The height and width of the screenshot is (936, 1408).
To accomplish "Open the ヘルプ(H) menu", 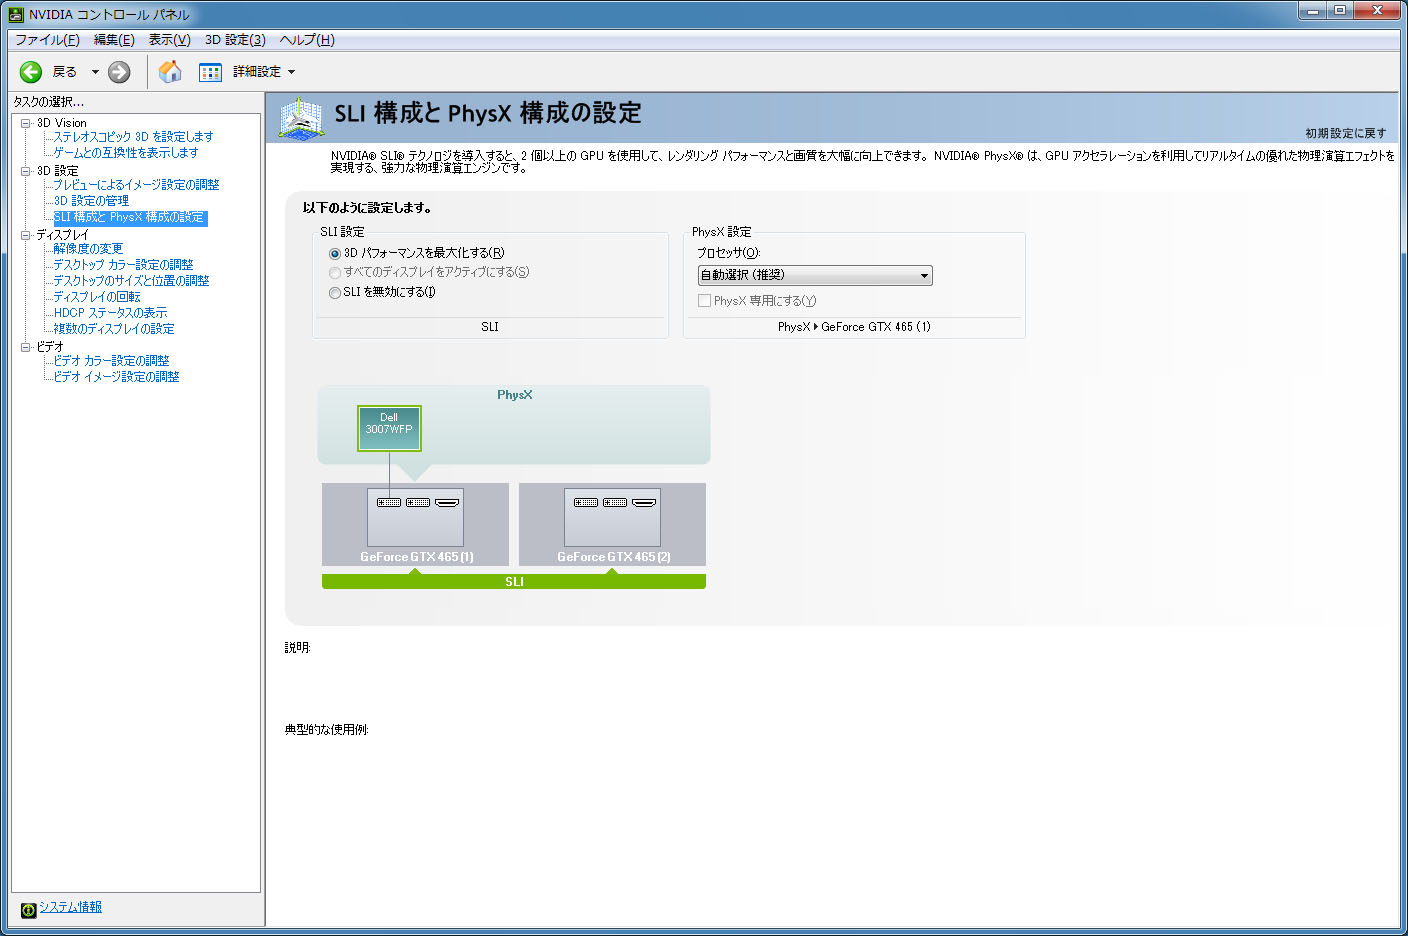I will (x=307, y=40).
